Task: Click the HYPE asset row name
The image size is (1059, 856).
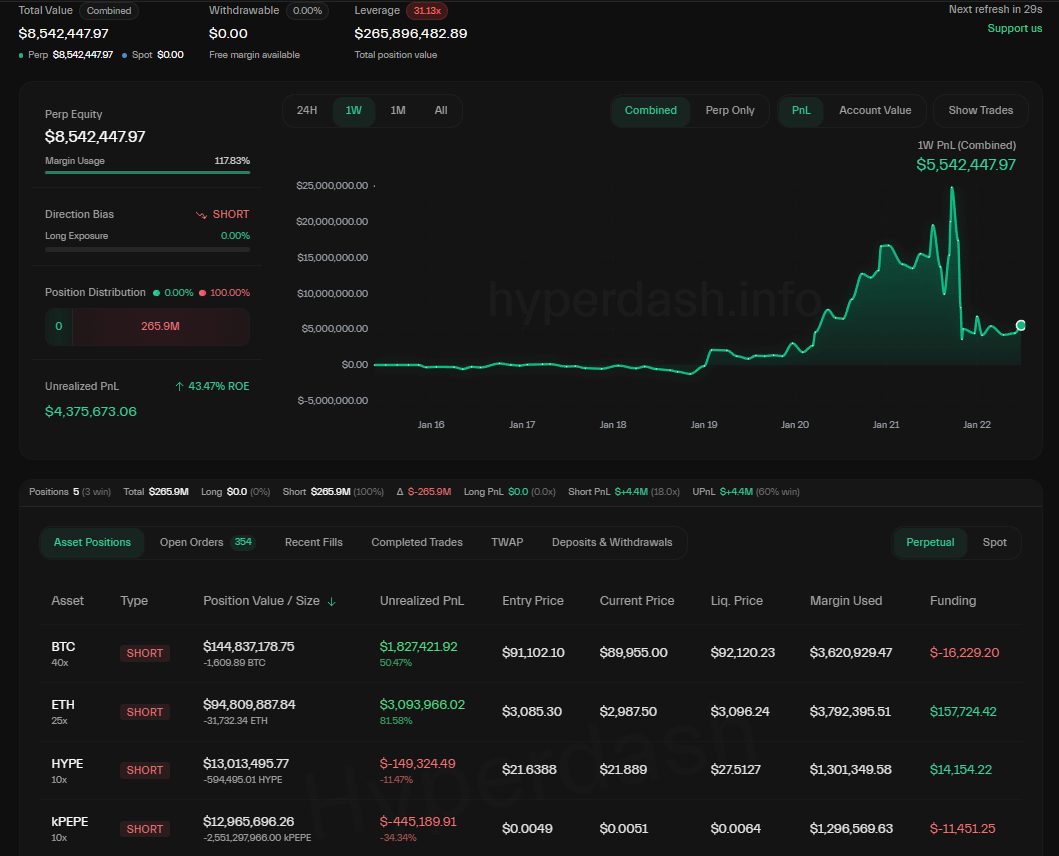Action: pyautogui.click(x=67, y=763)
